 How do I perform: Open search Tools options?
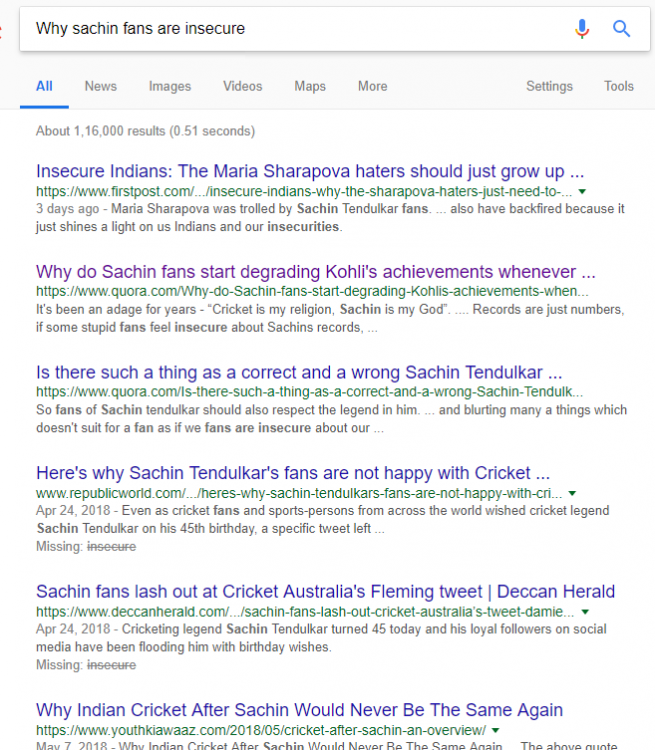618,86
